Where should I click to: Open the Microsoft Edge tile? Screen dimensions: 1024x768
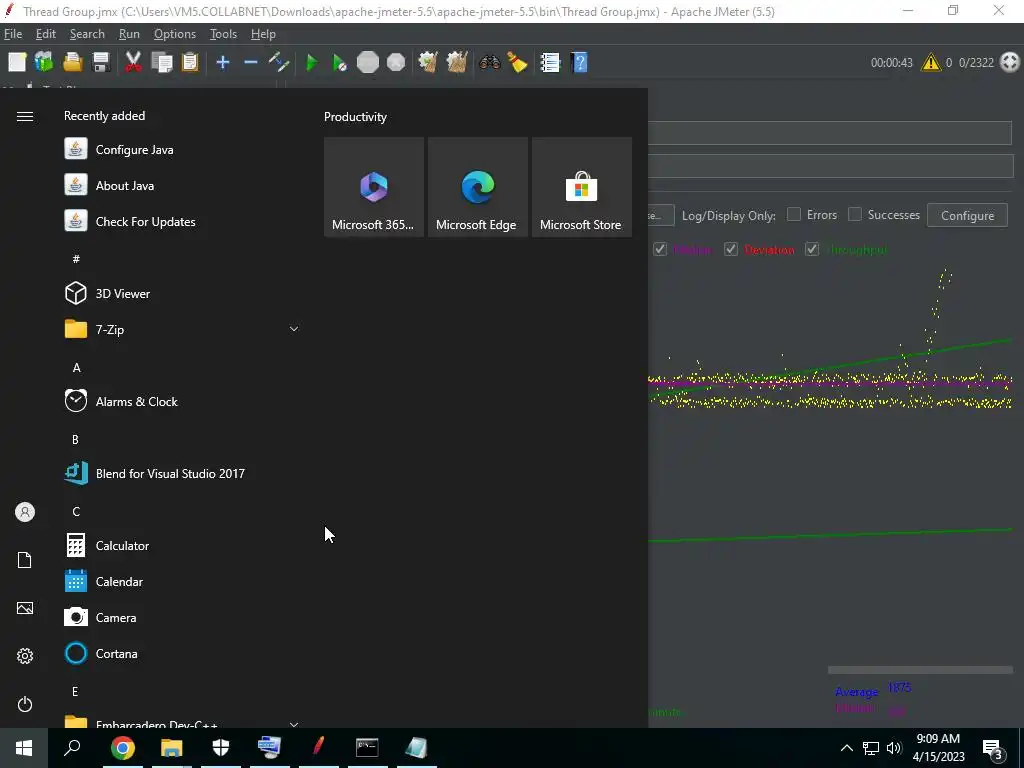tap(477, 187)
